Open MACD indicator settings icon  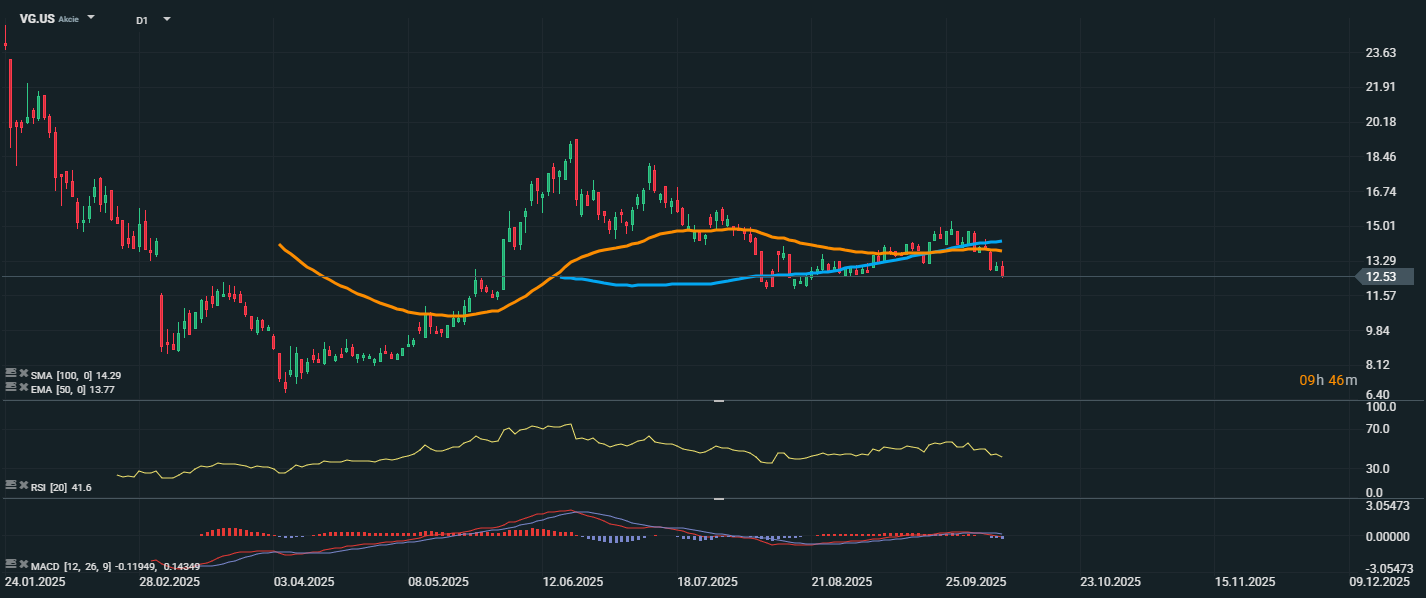pyautogui.click(x=11, y=564)
